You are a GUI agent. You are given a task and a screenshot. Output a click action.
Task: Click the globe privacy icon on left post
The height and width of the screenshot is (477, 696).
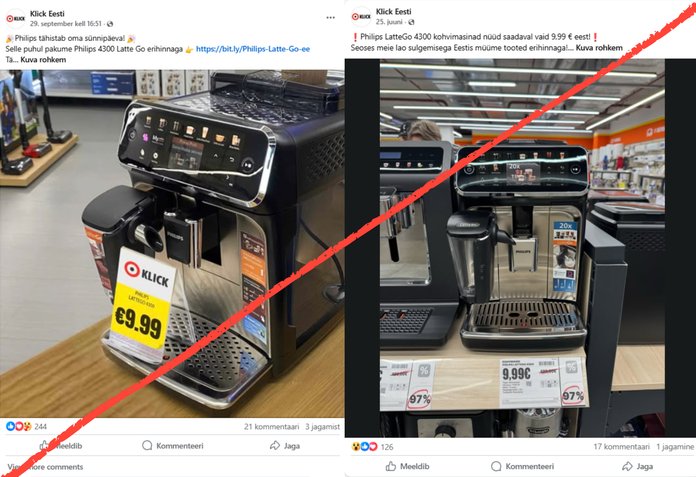[x=110, y=24]
